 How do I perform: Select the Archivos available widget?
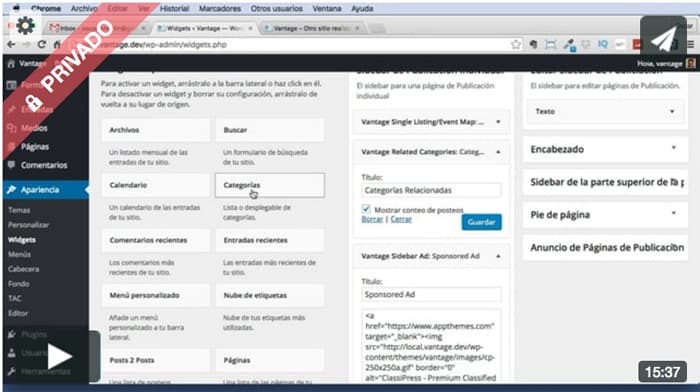[x=155, y=130]
